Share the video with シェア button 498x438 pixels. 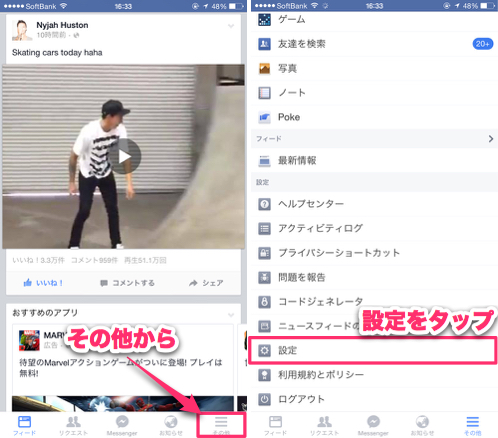[x=206, y=283]
